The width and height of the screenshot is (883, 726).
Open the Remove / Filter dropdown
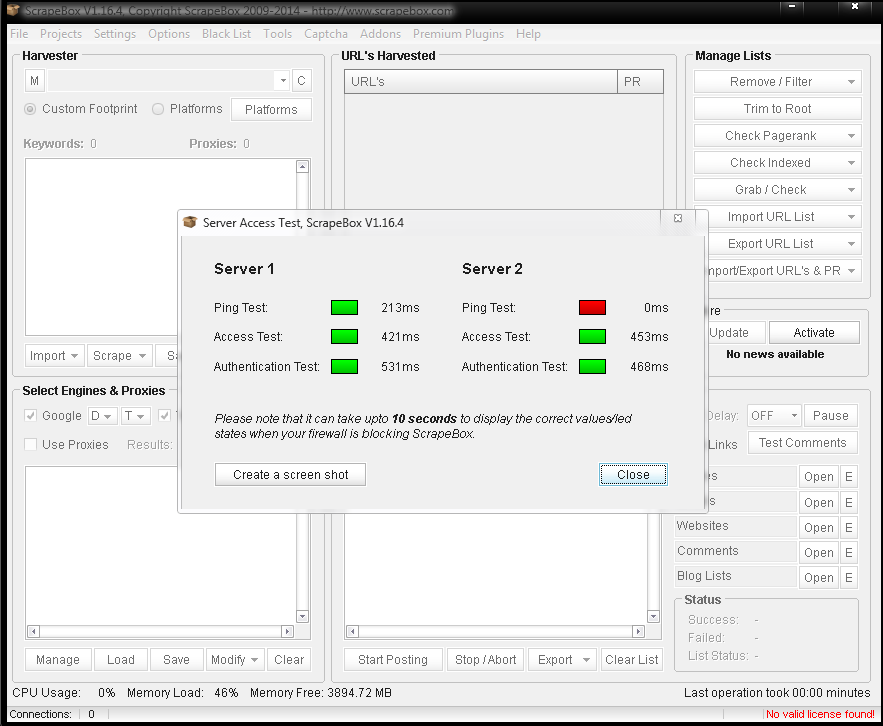tap(778, 82)
